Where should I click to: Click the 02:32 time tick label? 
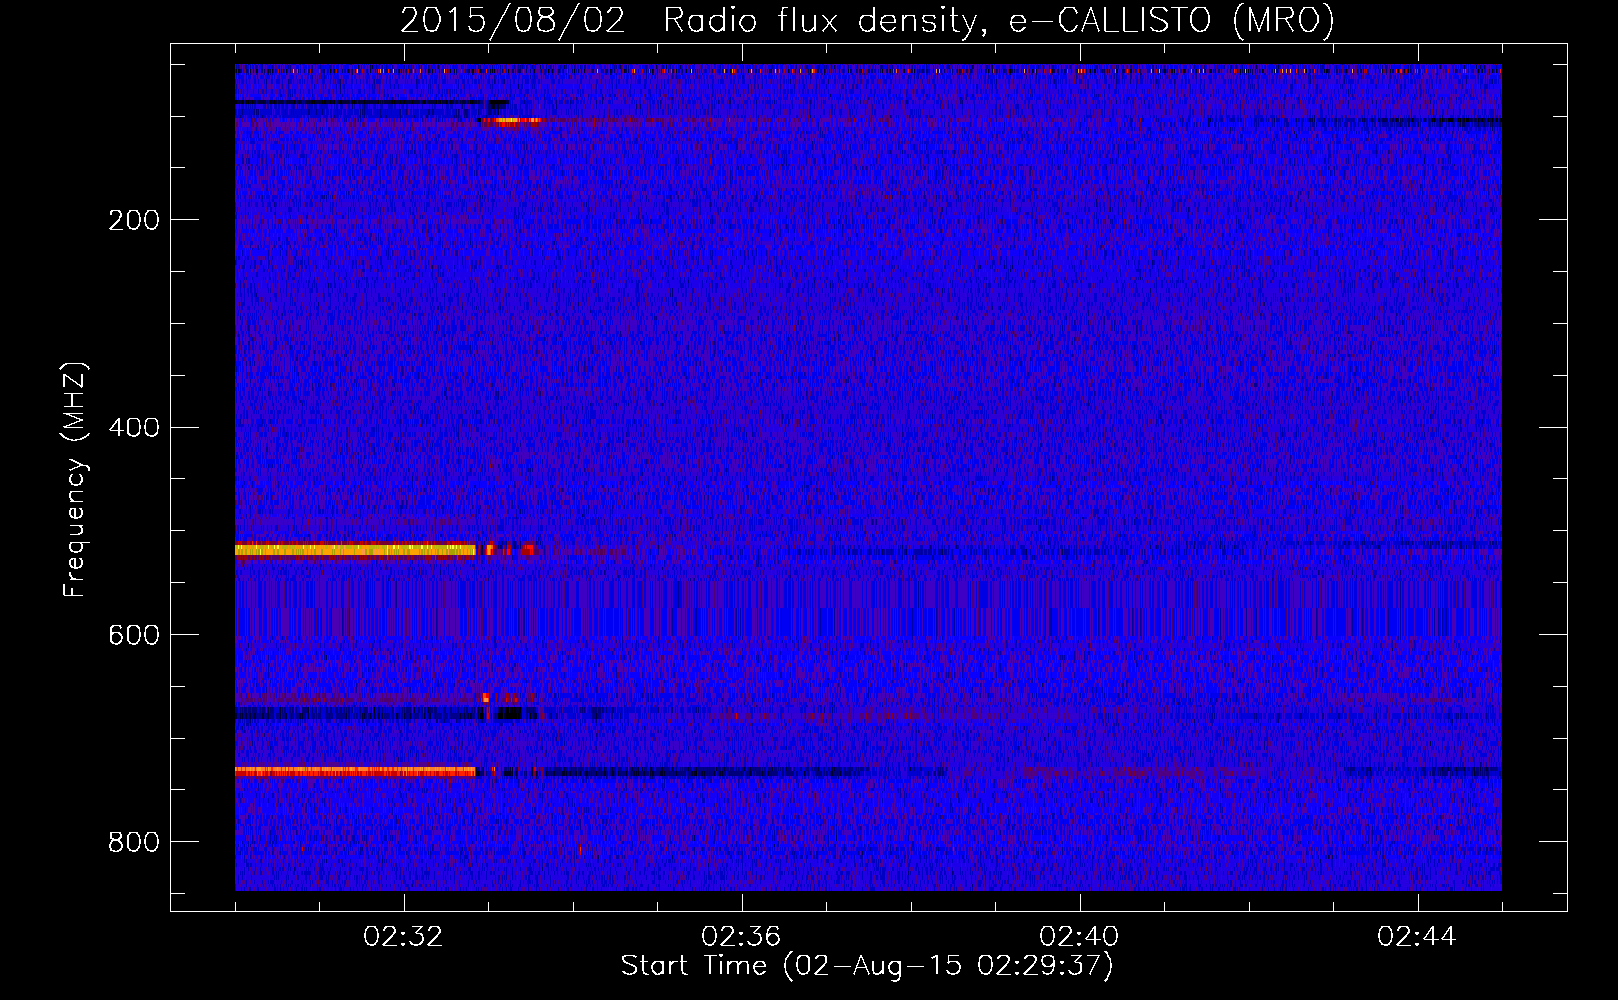[403, 937]
